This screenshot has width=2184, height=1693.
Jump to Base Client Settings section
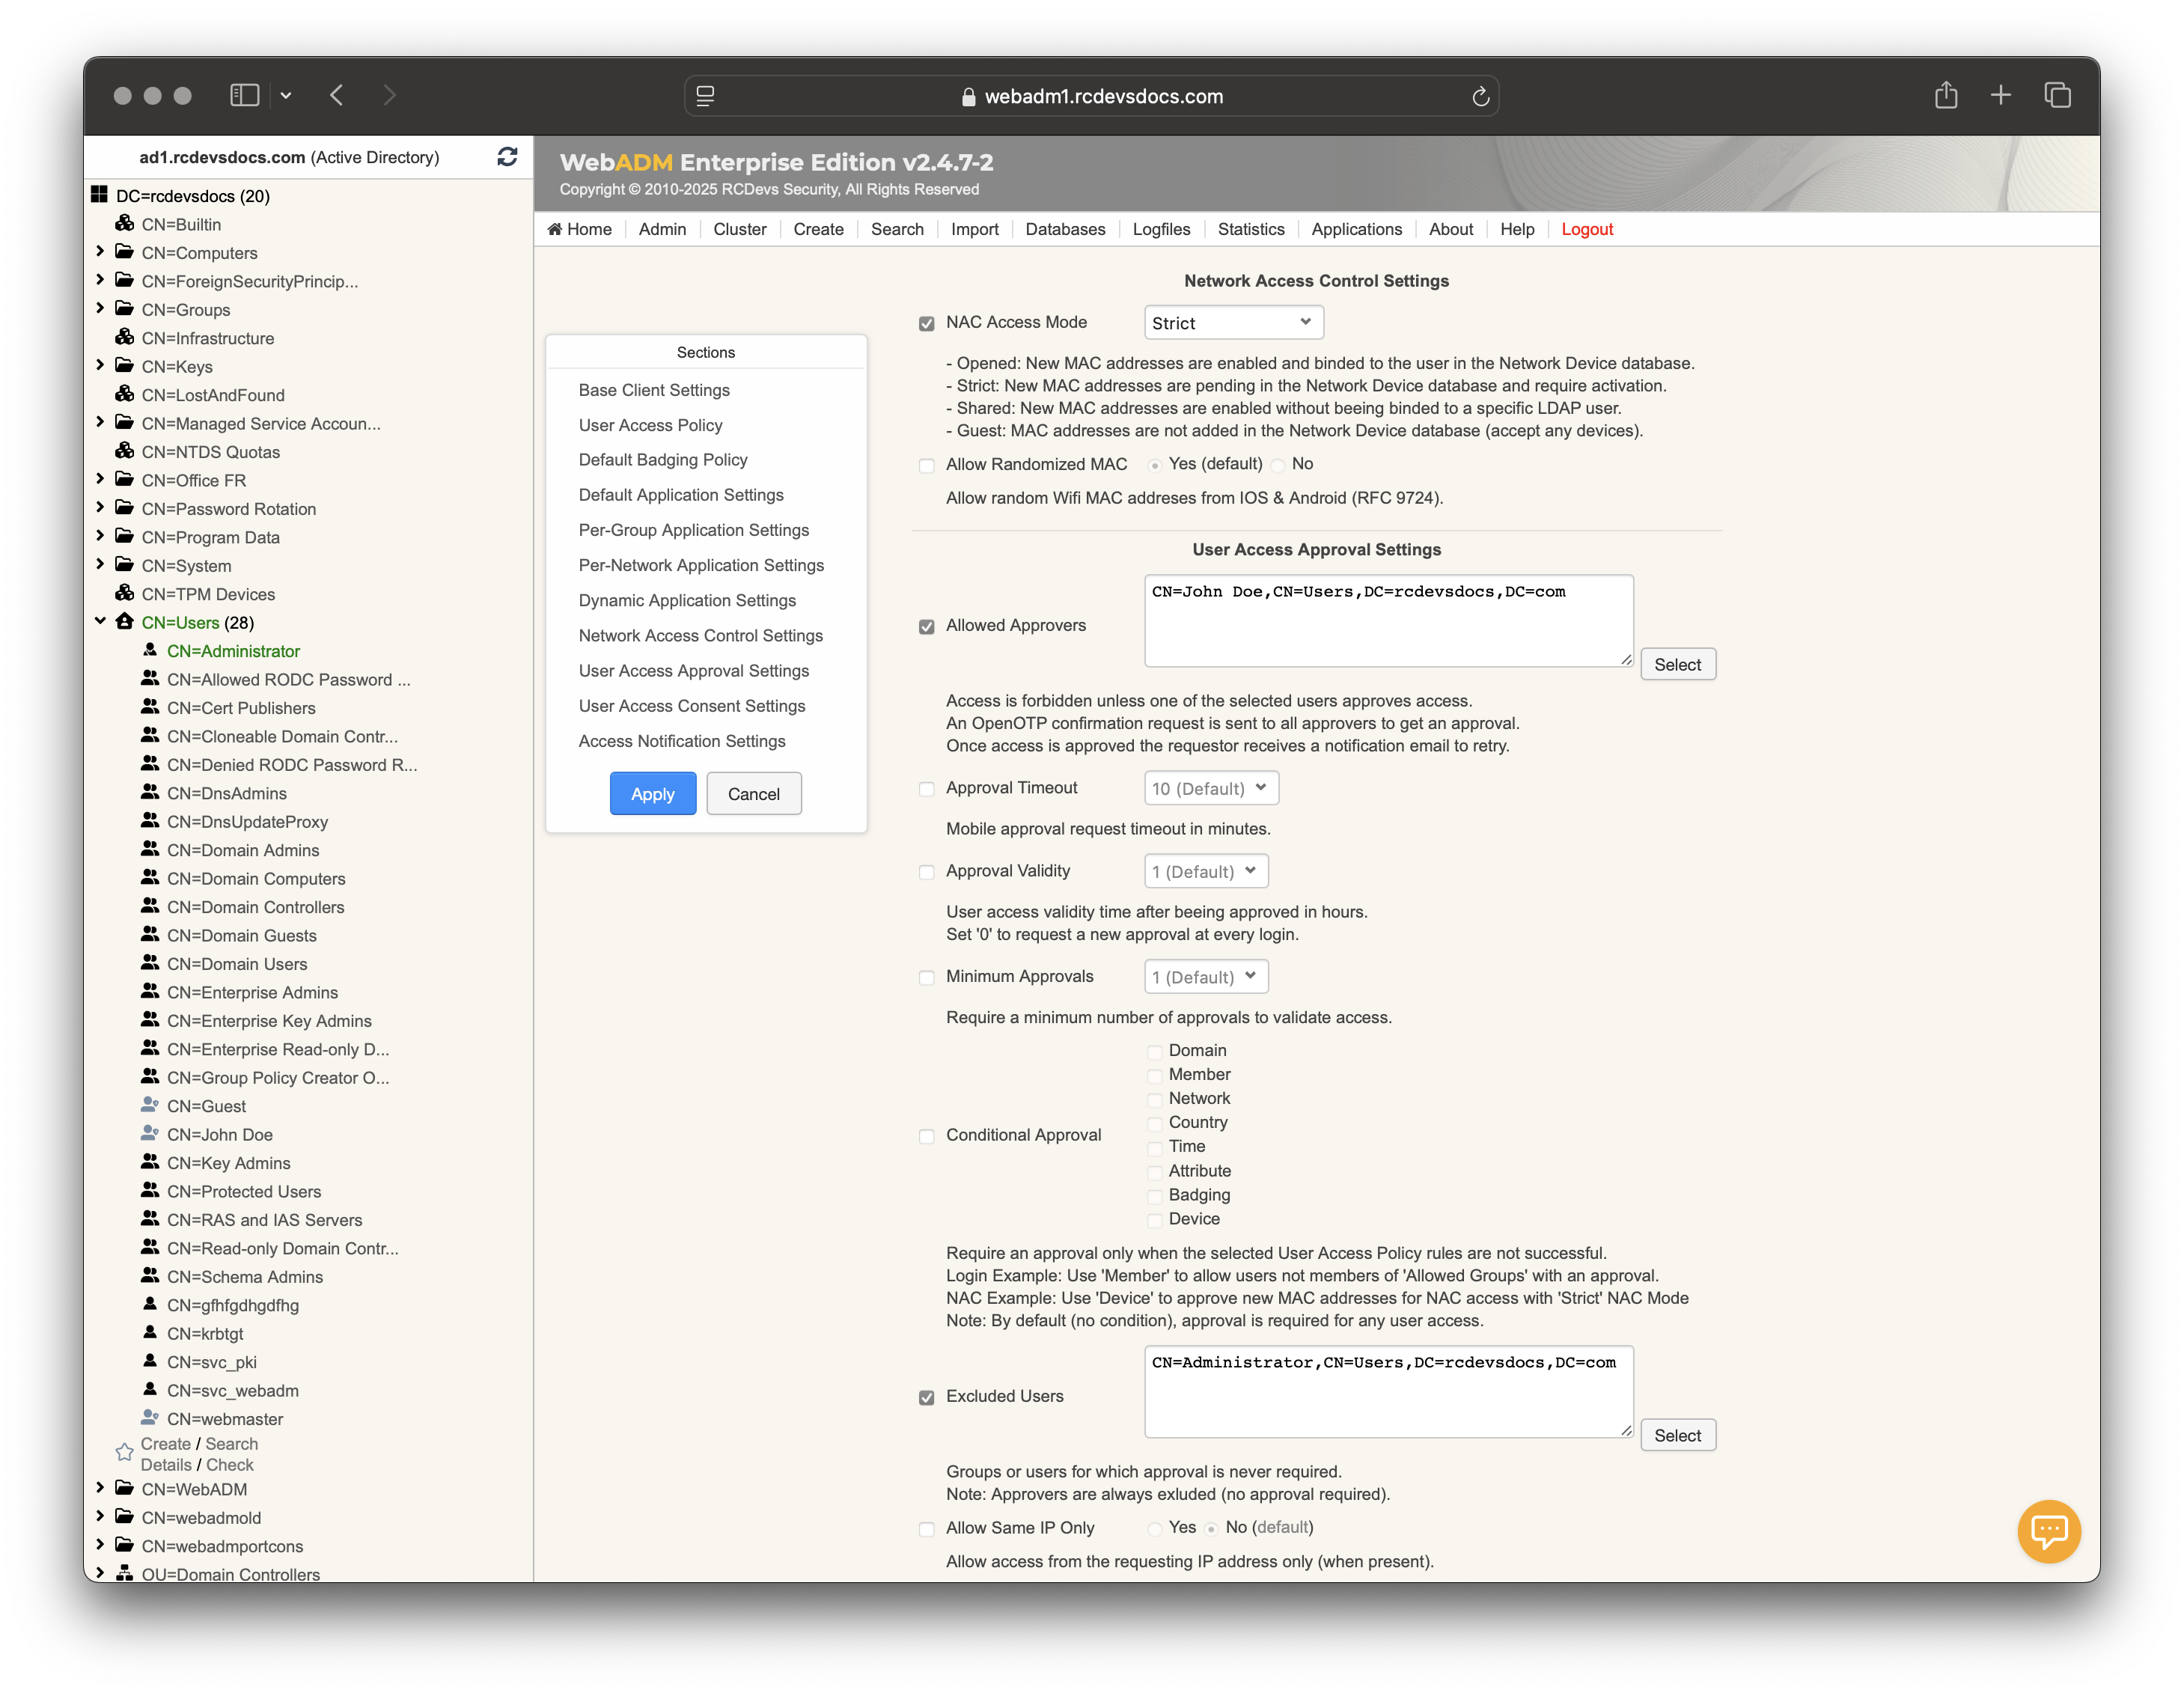(x=654, y=390)
